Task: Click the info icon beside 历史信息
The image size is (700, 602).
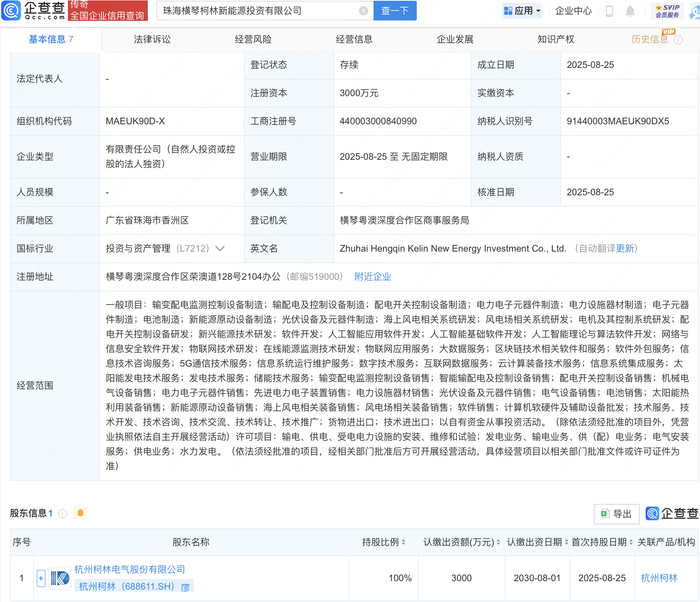Action: pyautogui.click(x=678, y=40)
